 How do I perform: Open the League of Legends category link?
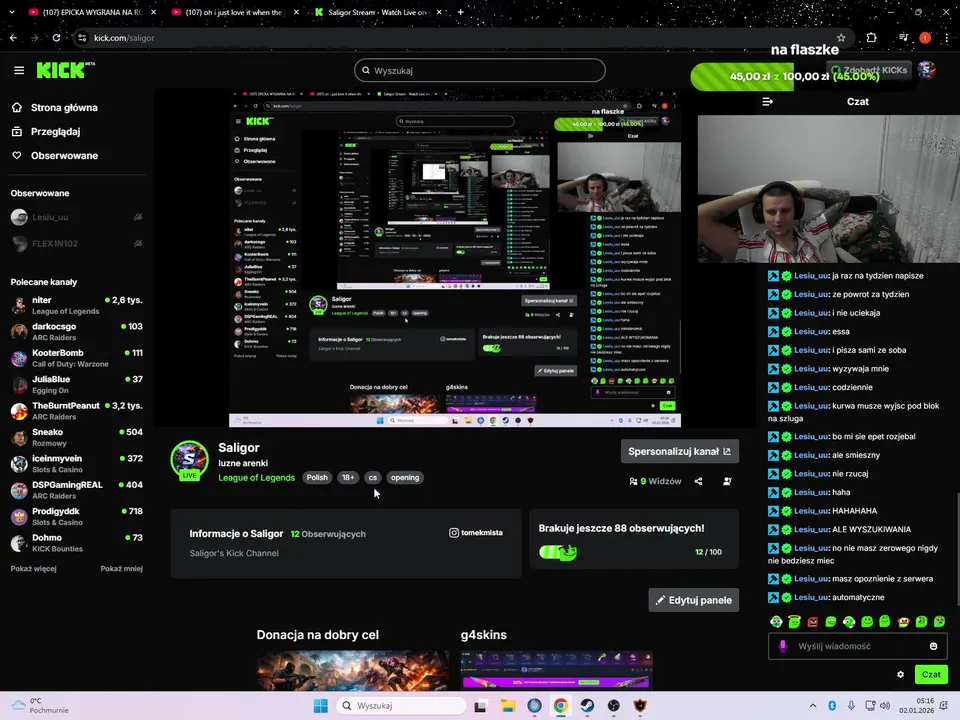click(x=257, y=478)
